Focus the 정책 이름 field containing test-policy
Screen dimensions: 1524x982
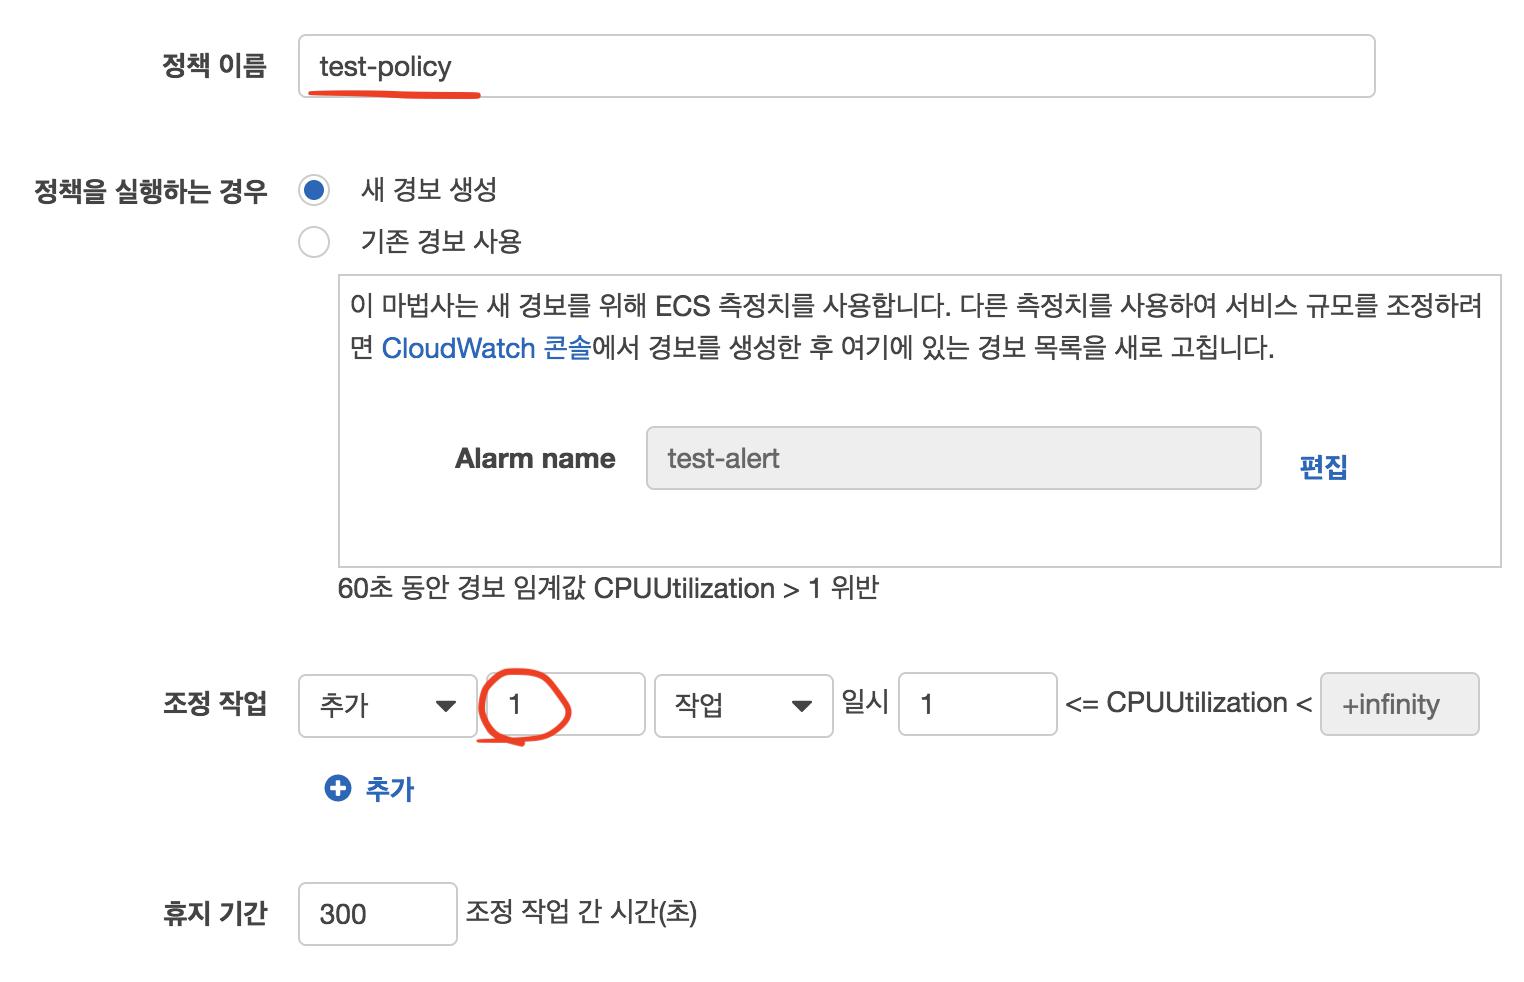pyautogui.click(x=836, y=67)
